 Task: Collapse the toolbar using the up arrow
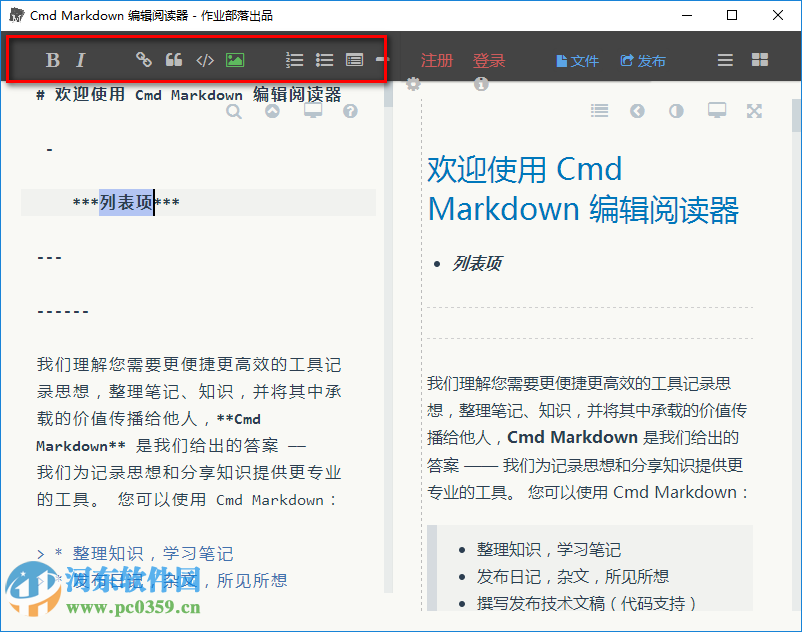coord(271,111)
